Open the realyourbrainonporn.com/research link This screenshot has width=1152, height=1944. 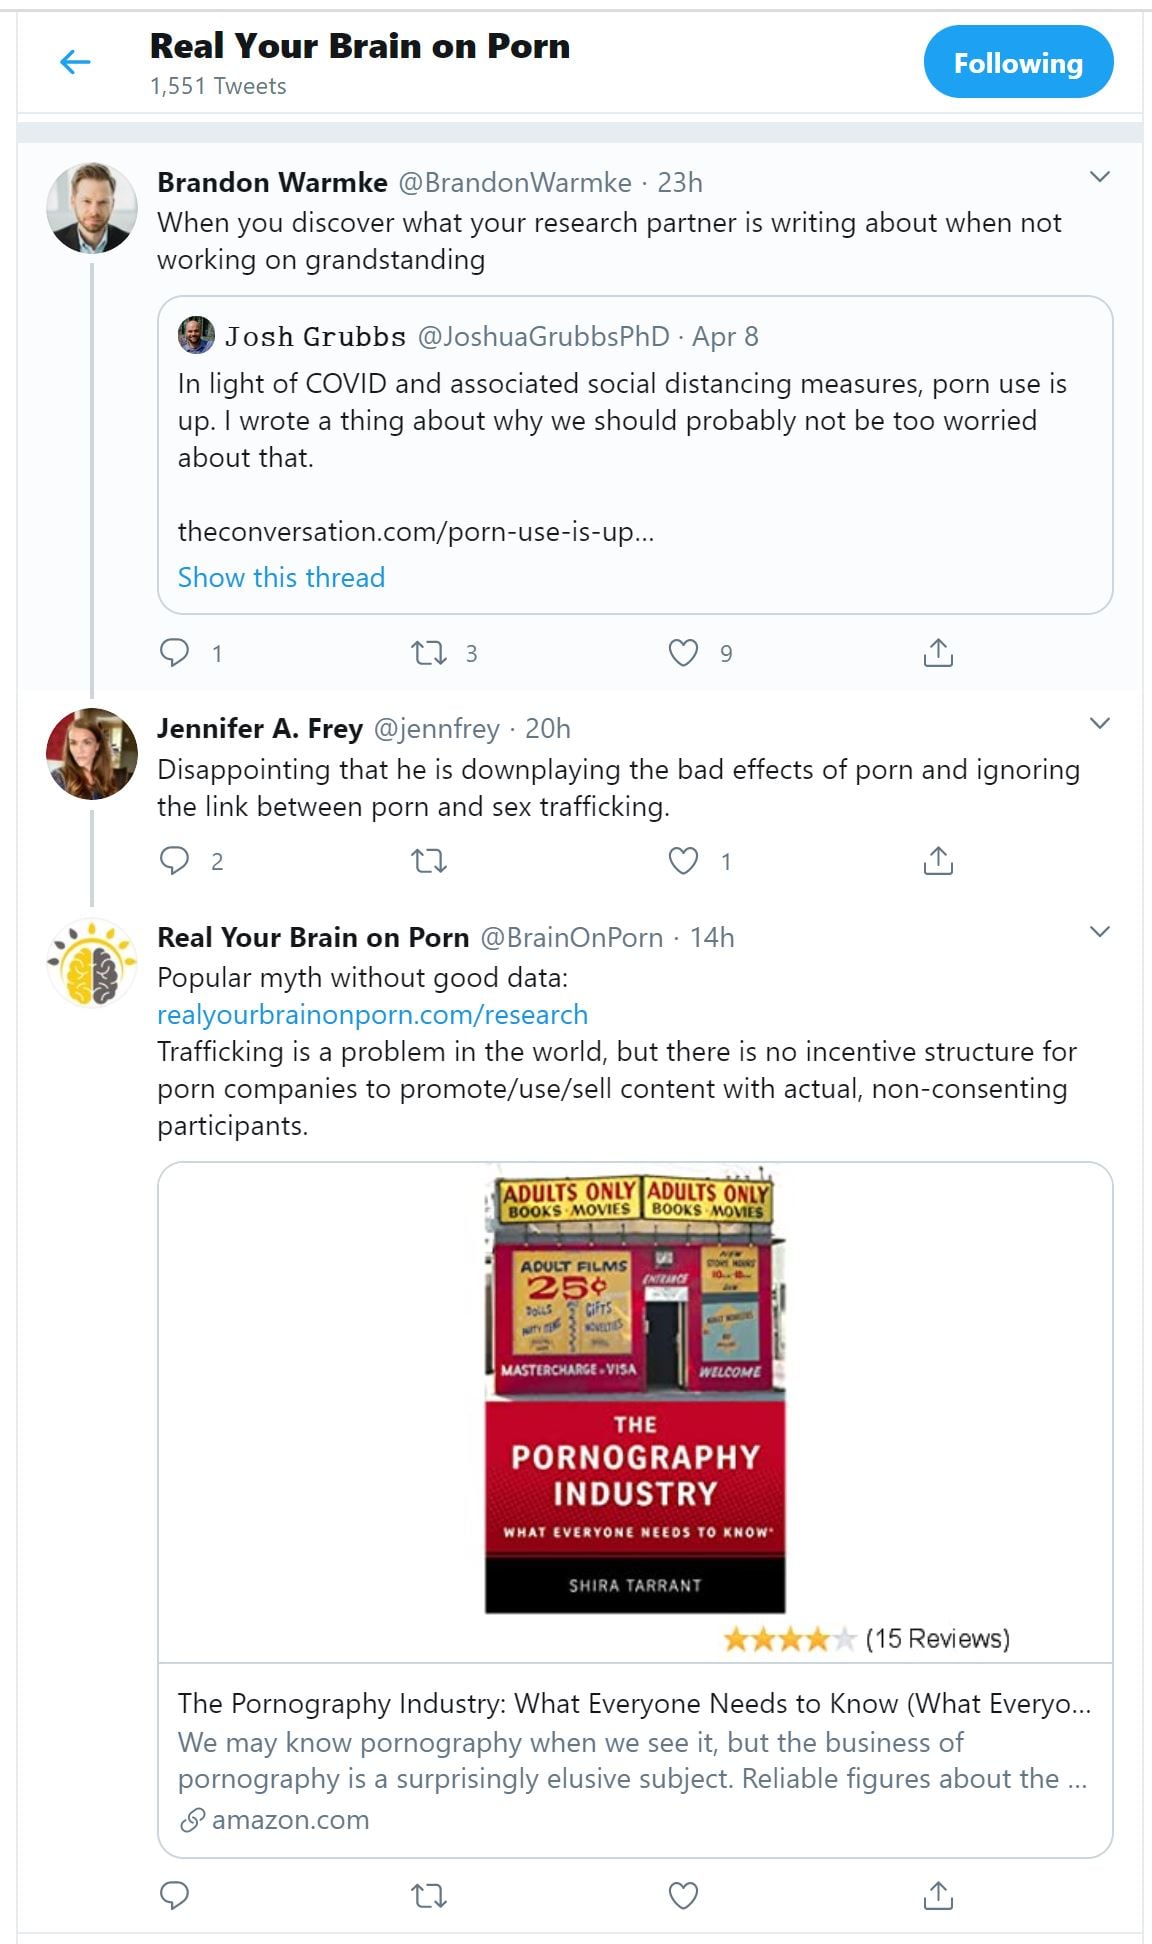tap(372, 1014)
